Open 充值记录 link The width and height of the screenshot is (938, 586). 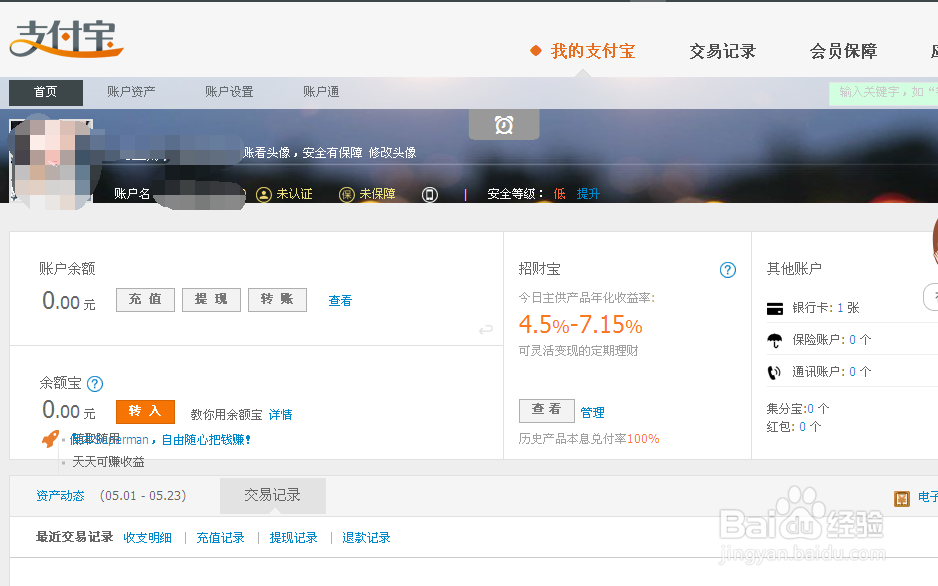click(221, 538)
